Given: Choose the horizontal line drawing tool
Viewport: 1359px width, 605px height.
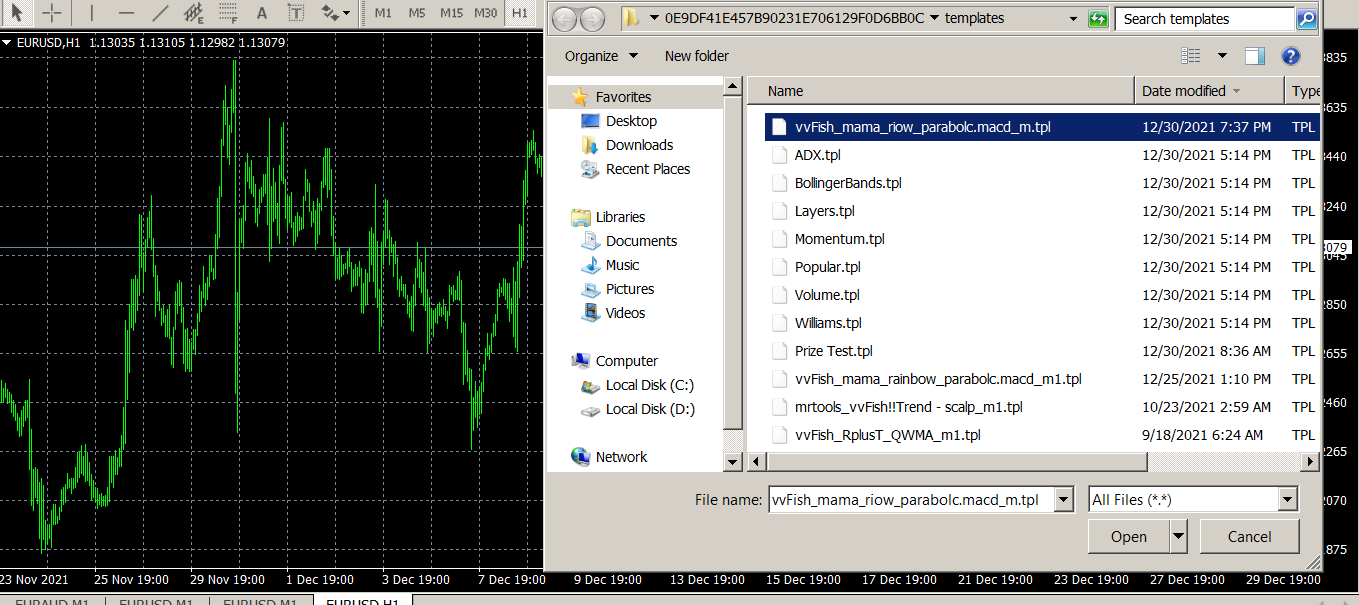Looking at the screenshot, I should (x=126, y=13).
